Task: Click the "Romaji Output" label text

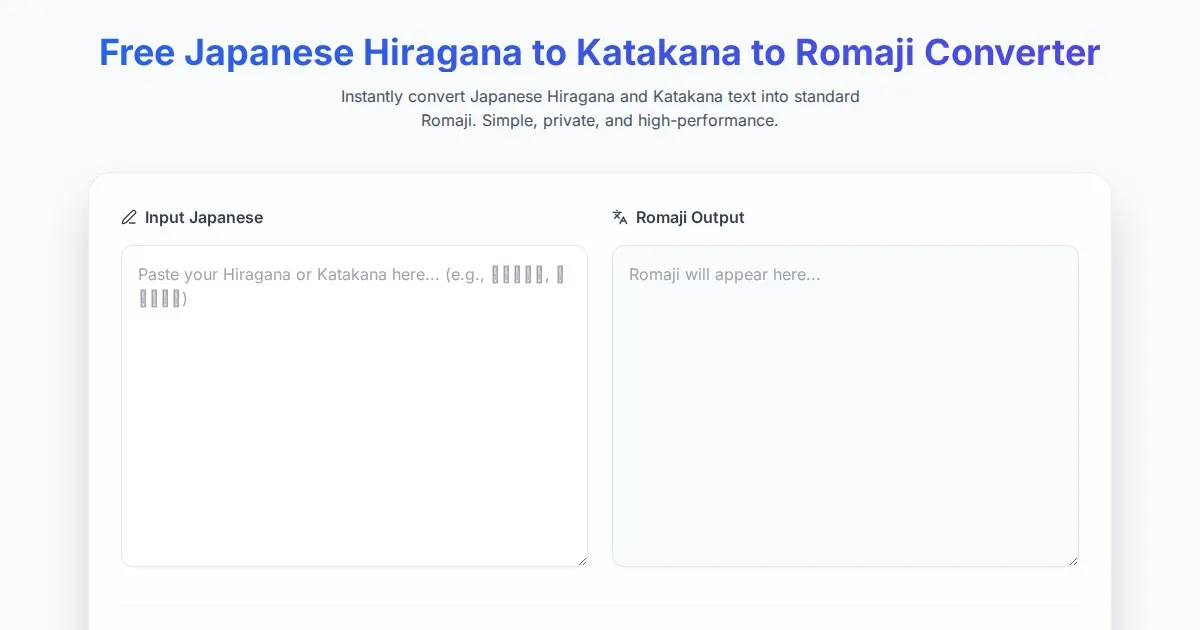Action: pyautogui.click(x=690, y=217)
